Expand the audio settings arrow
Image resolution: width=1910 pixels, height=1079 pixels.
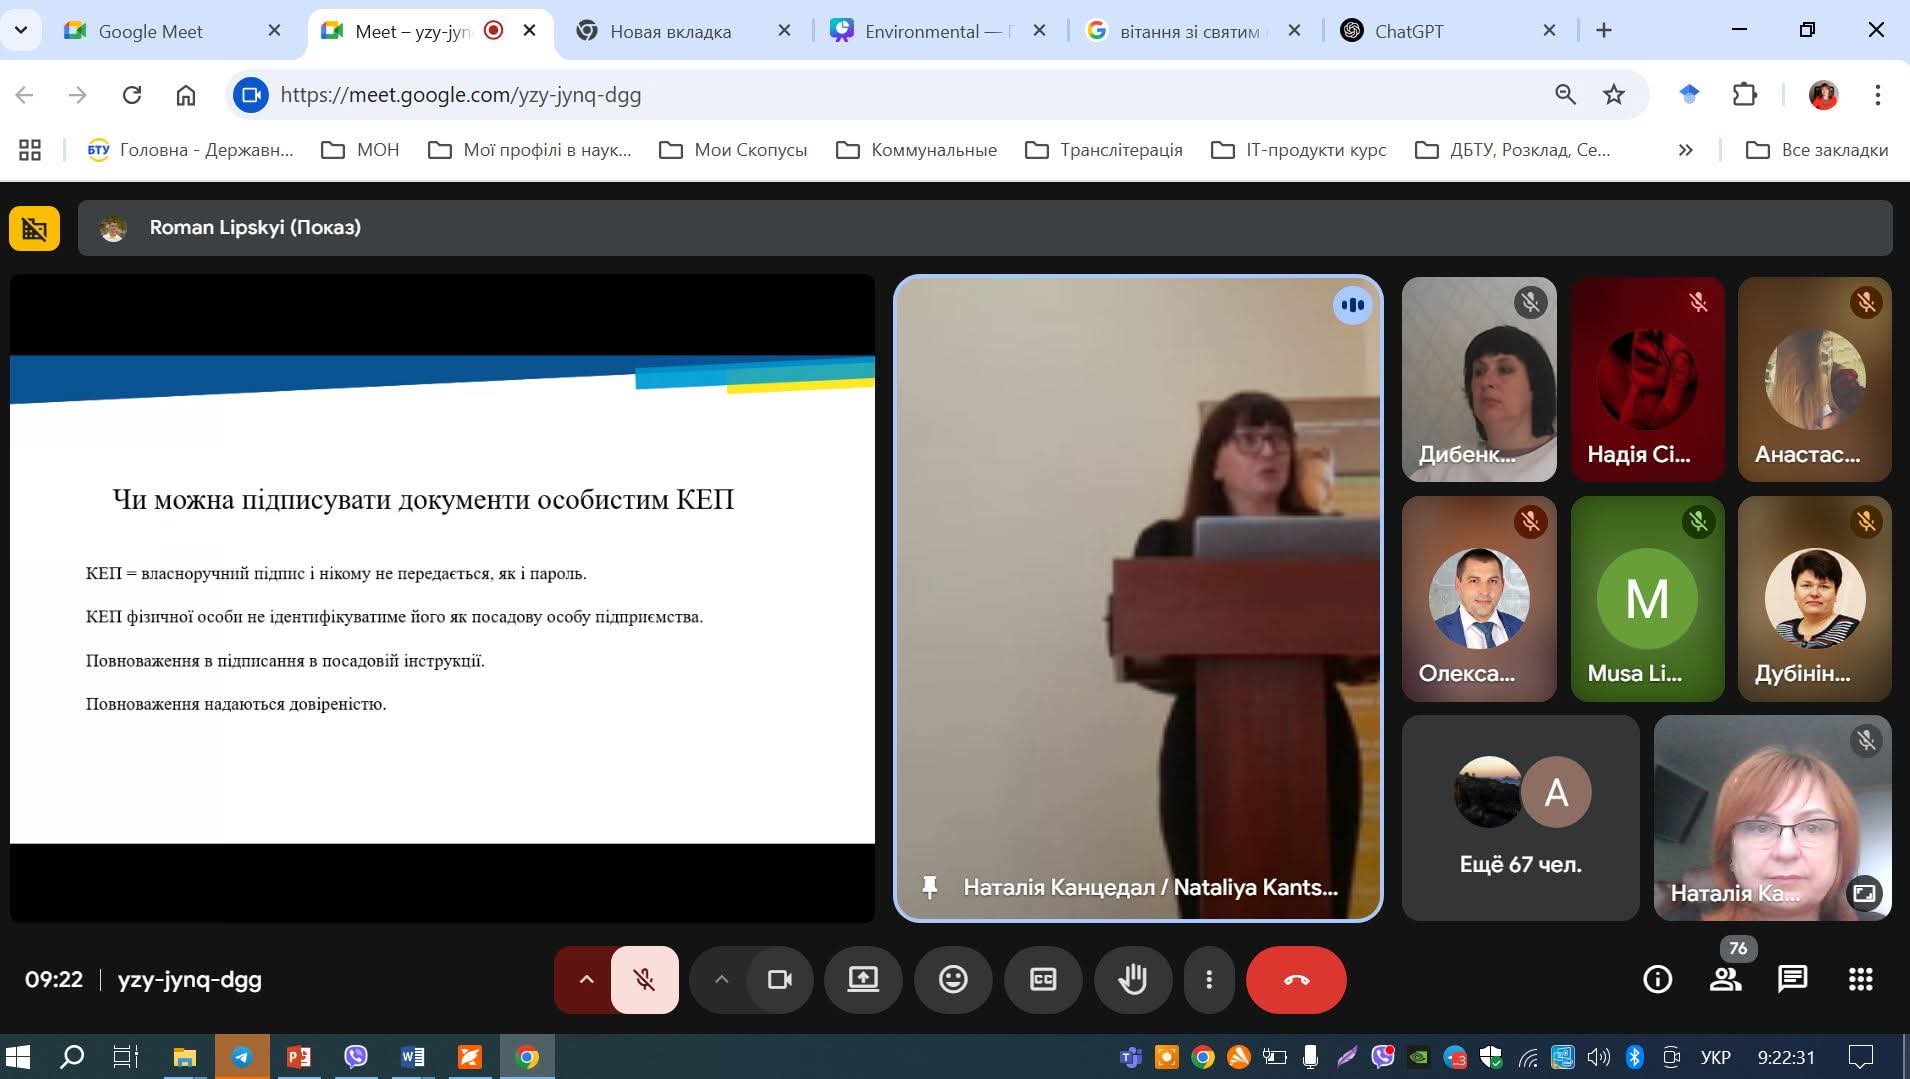tap(586, 980)
